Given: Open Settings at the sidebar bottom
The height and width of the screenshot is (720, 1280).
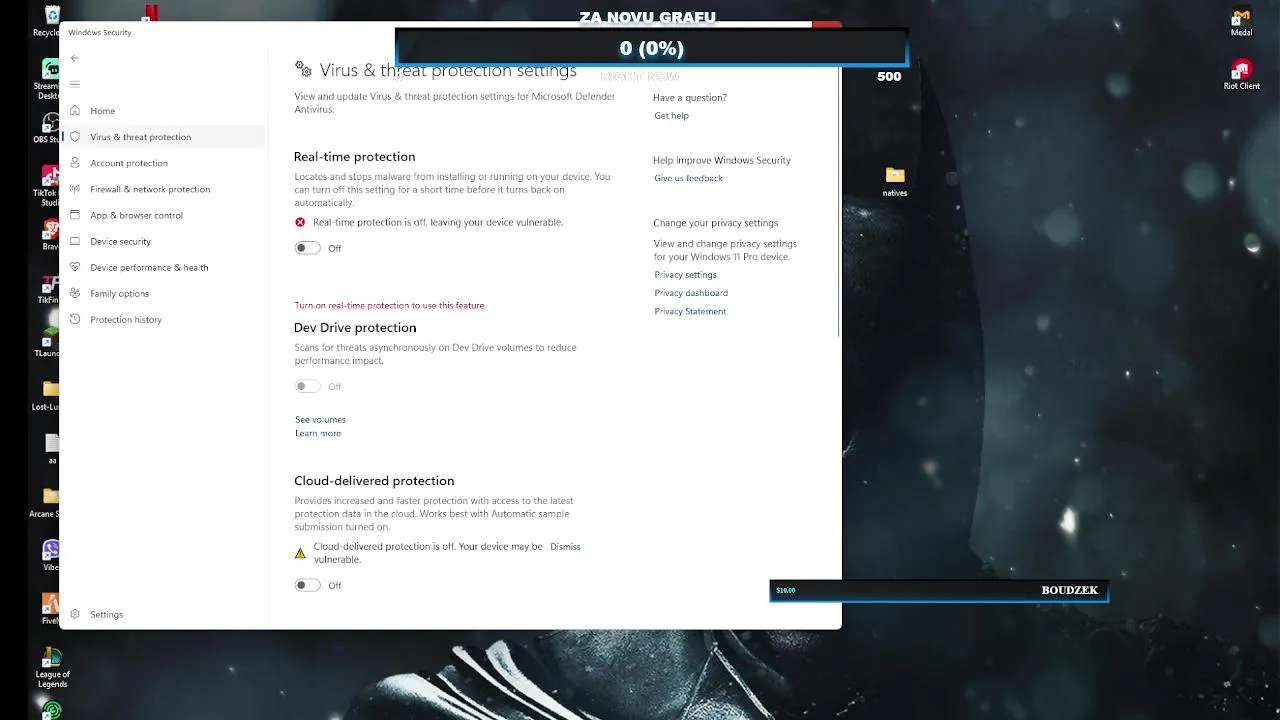Looking at the screenshot, I should 162,614.
